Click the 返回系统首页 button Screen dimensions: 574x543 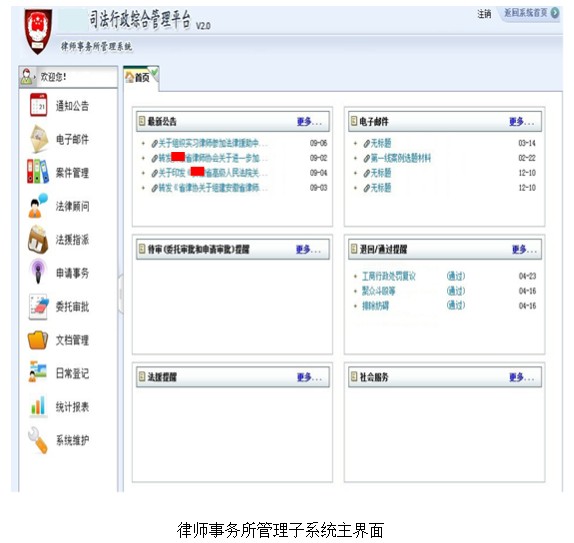[530, 13]
